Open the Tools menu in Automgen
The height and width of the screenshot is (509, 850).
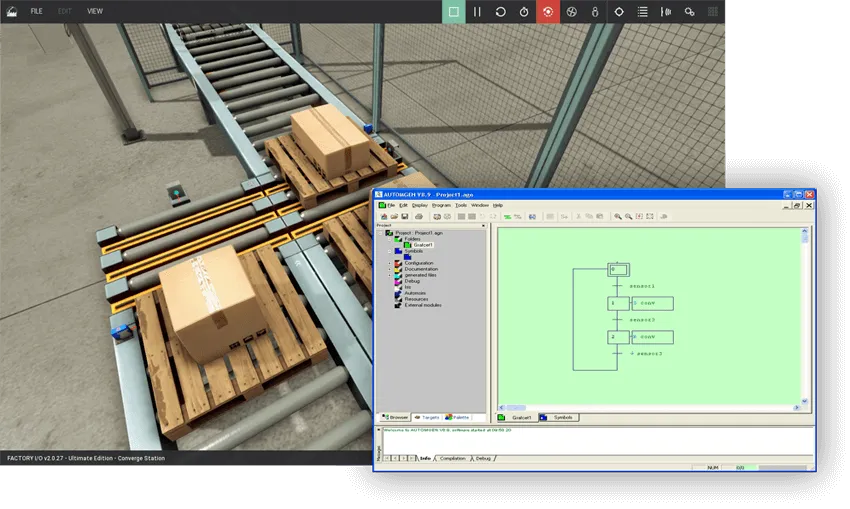[x=461, y=205]
